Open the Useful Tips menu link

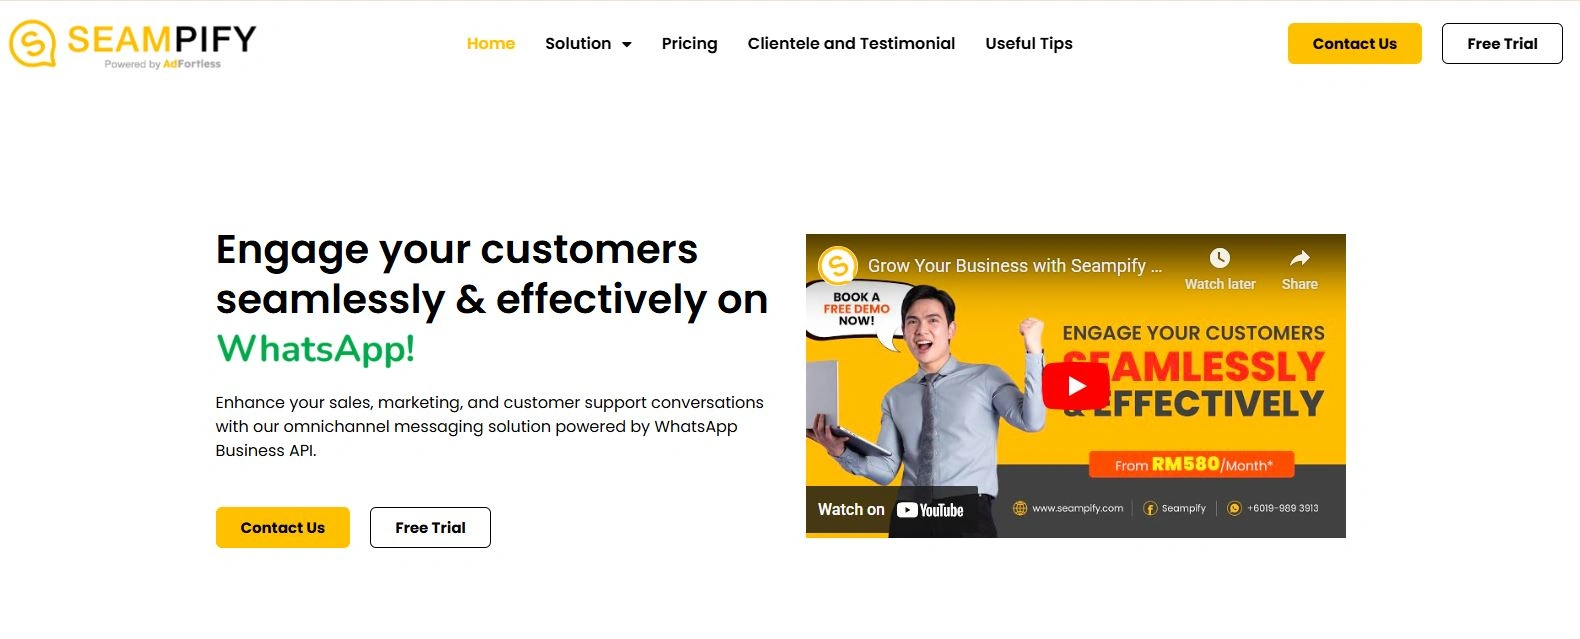[1029, 43]
